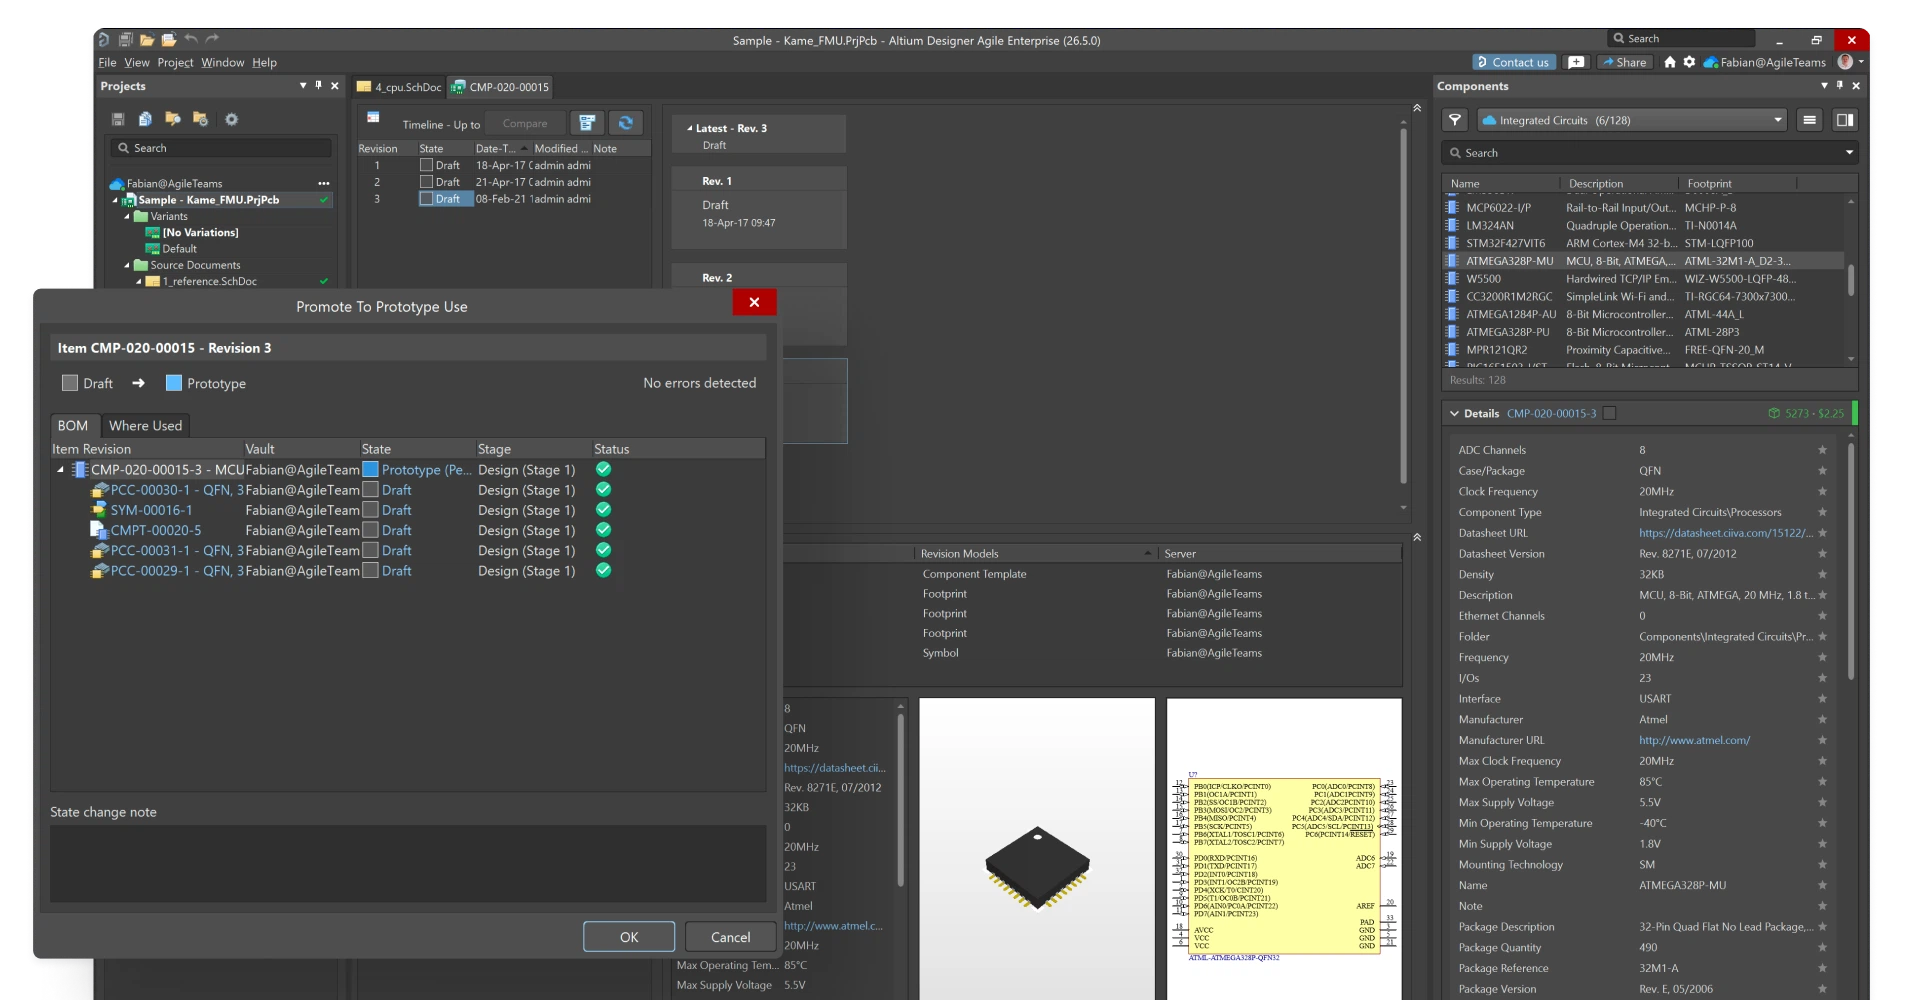
Task: Collapse the Source Documents tree node
Action: 127,266
